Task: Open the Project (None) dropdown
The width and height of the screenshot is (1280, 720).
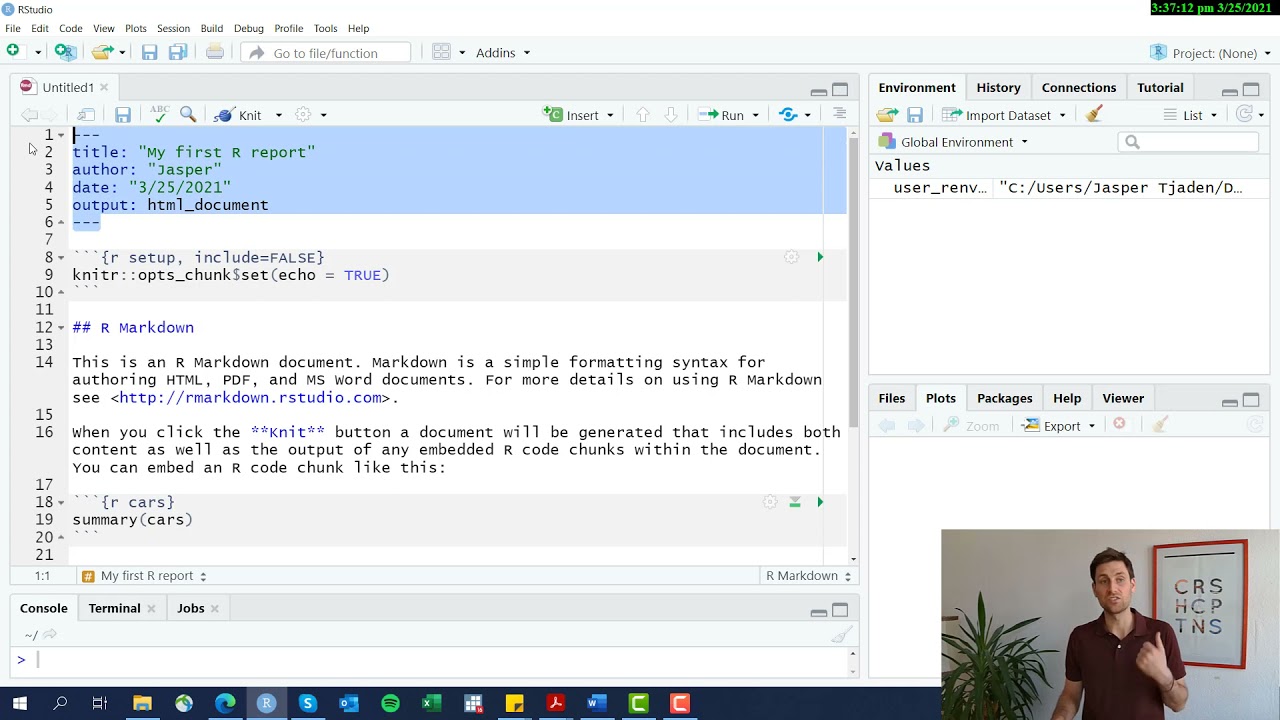Action: coord(1213,53)
